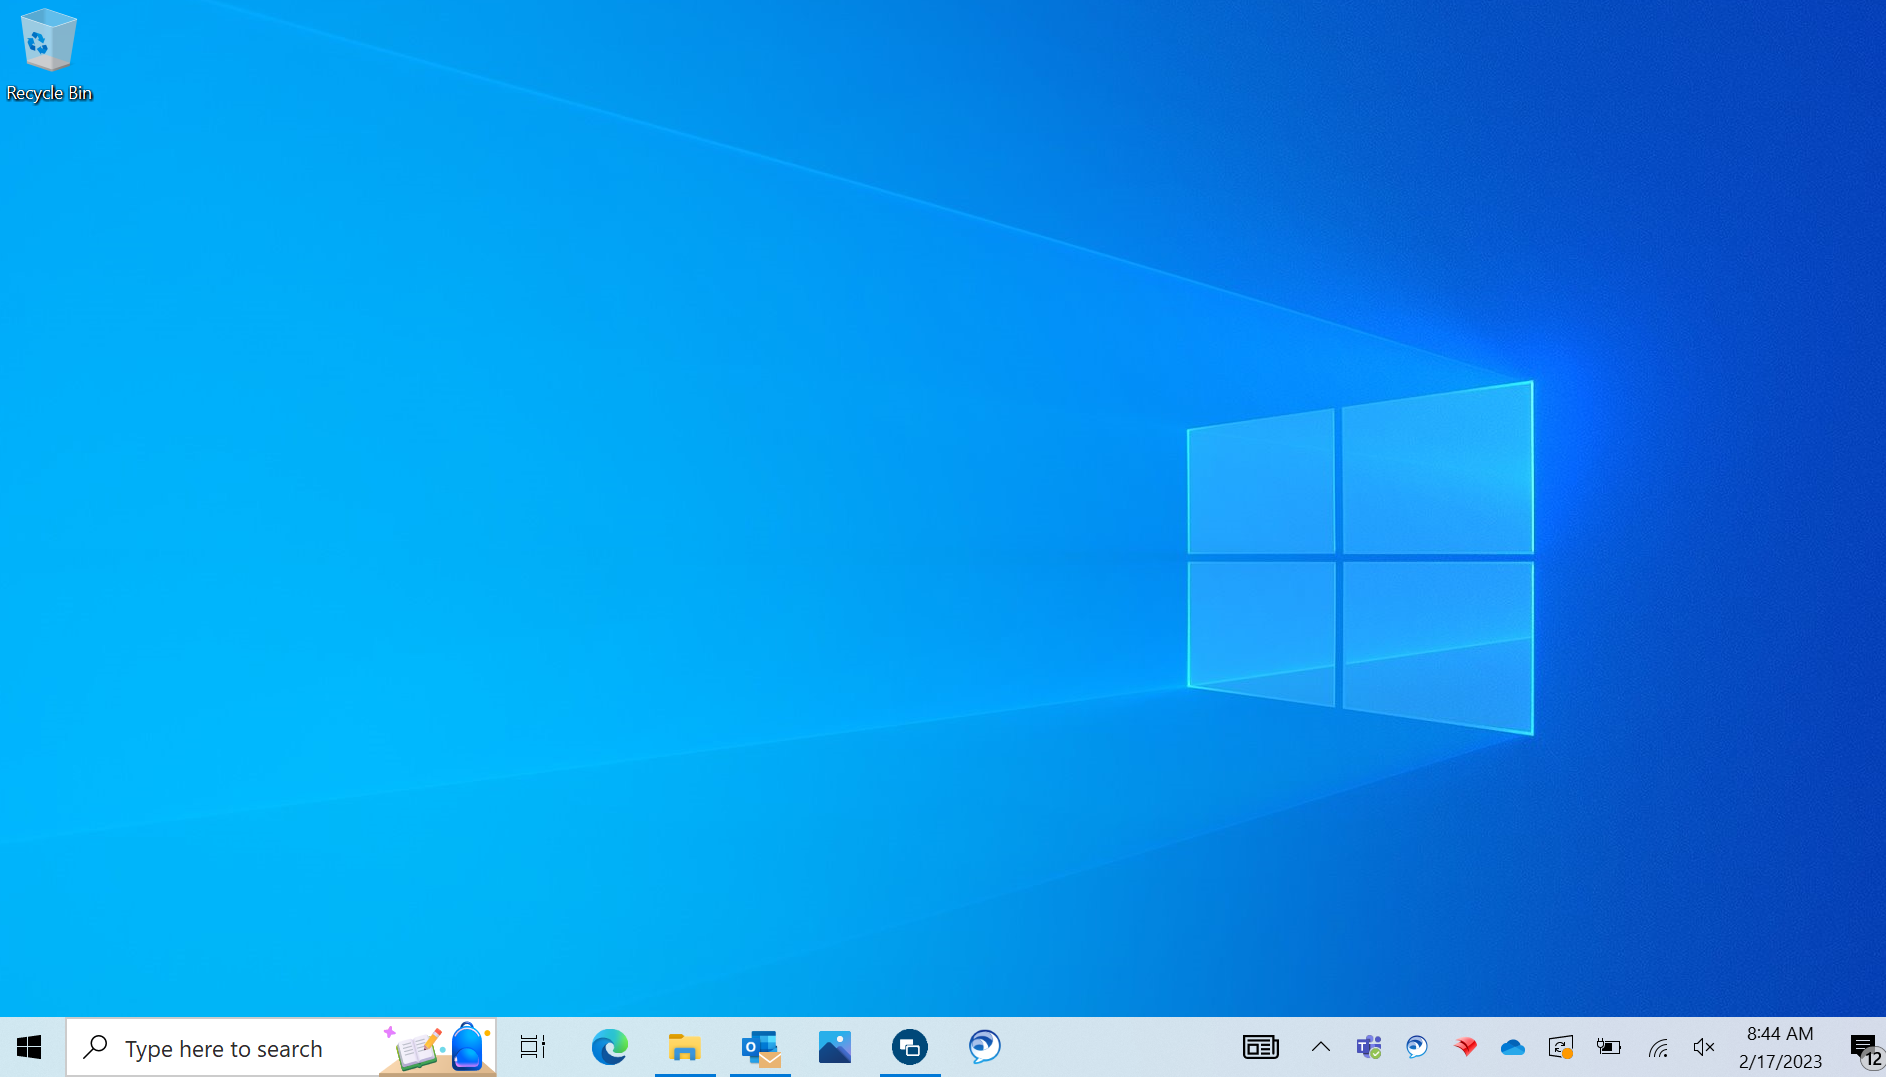
Task: Click the red bird-shaped tray icon
Action: click(x=1466, y=1047)
